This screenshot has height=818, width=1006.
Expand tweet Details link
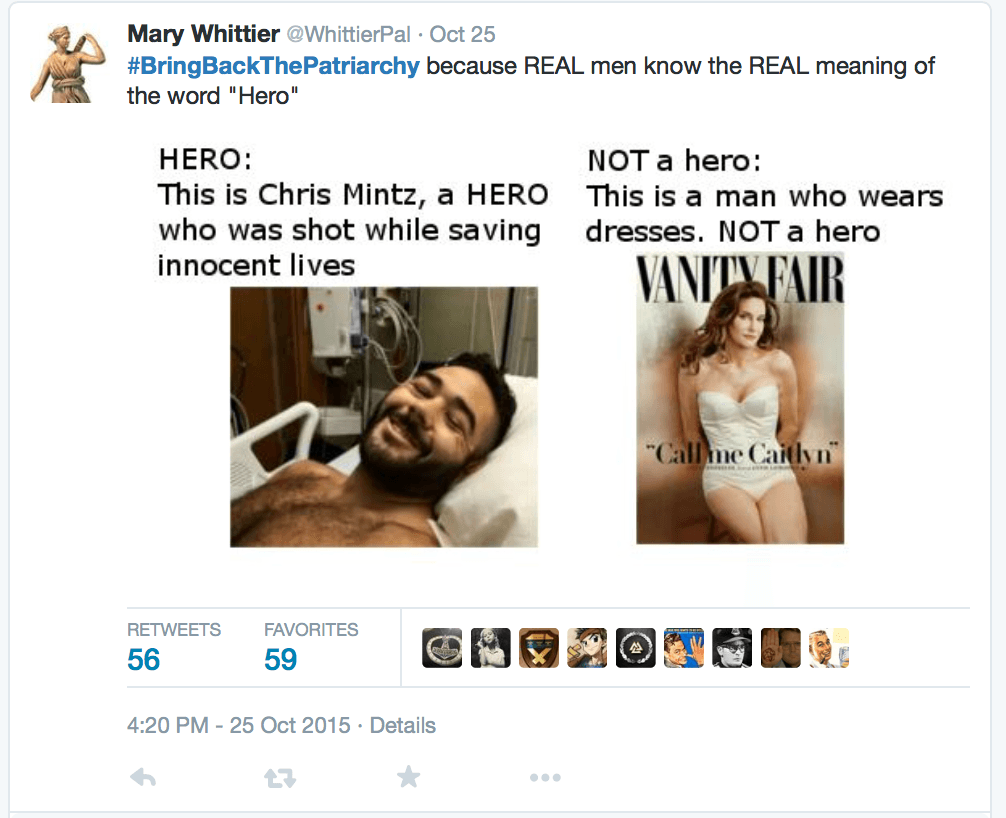tap(402, 725)
